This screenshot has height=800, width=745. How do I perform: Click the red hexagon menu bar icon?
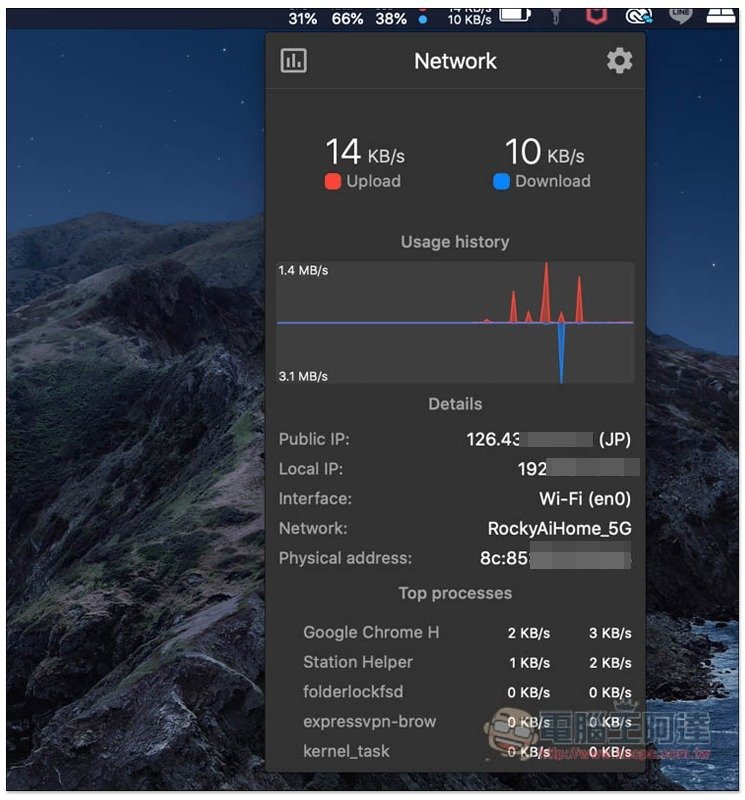[595, 16]
